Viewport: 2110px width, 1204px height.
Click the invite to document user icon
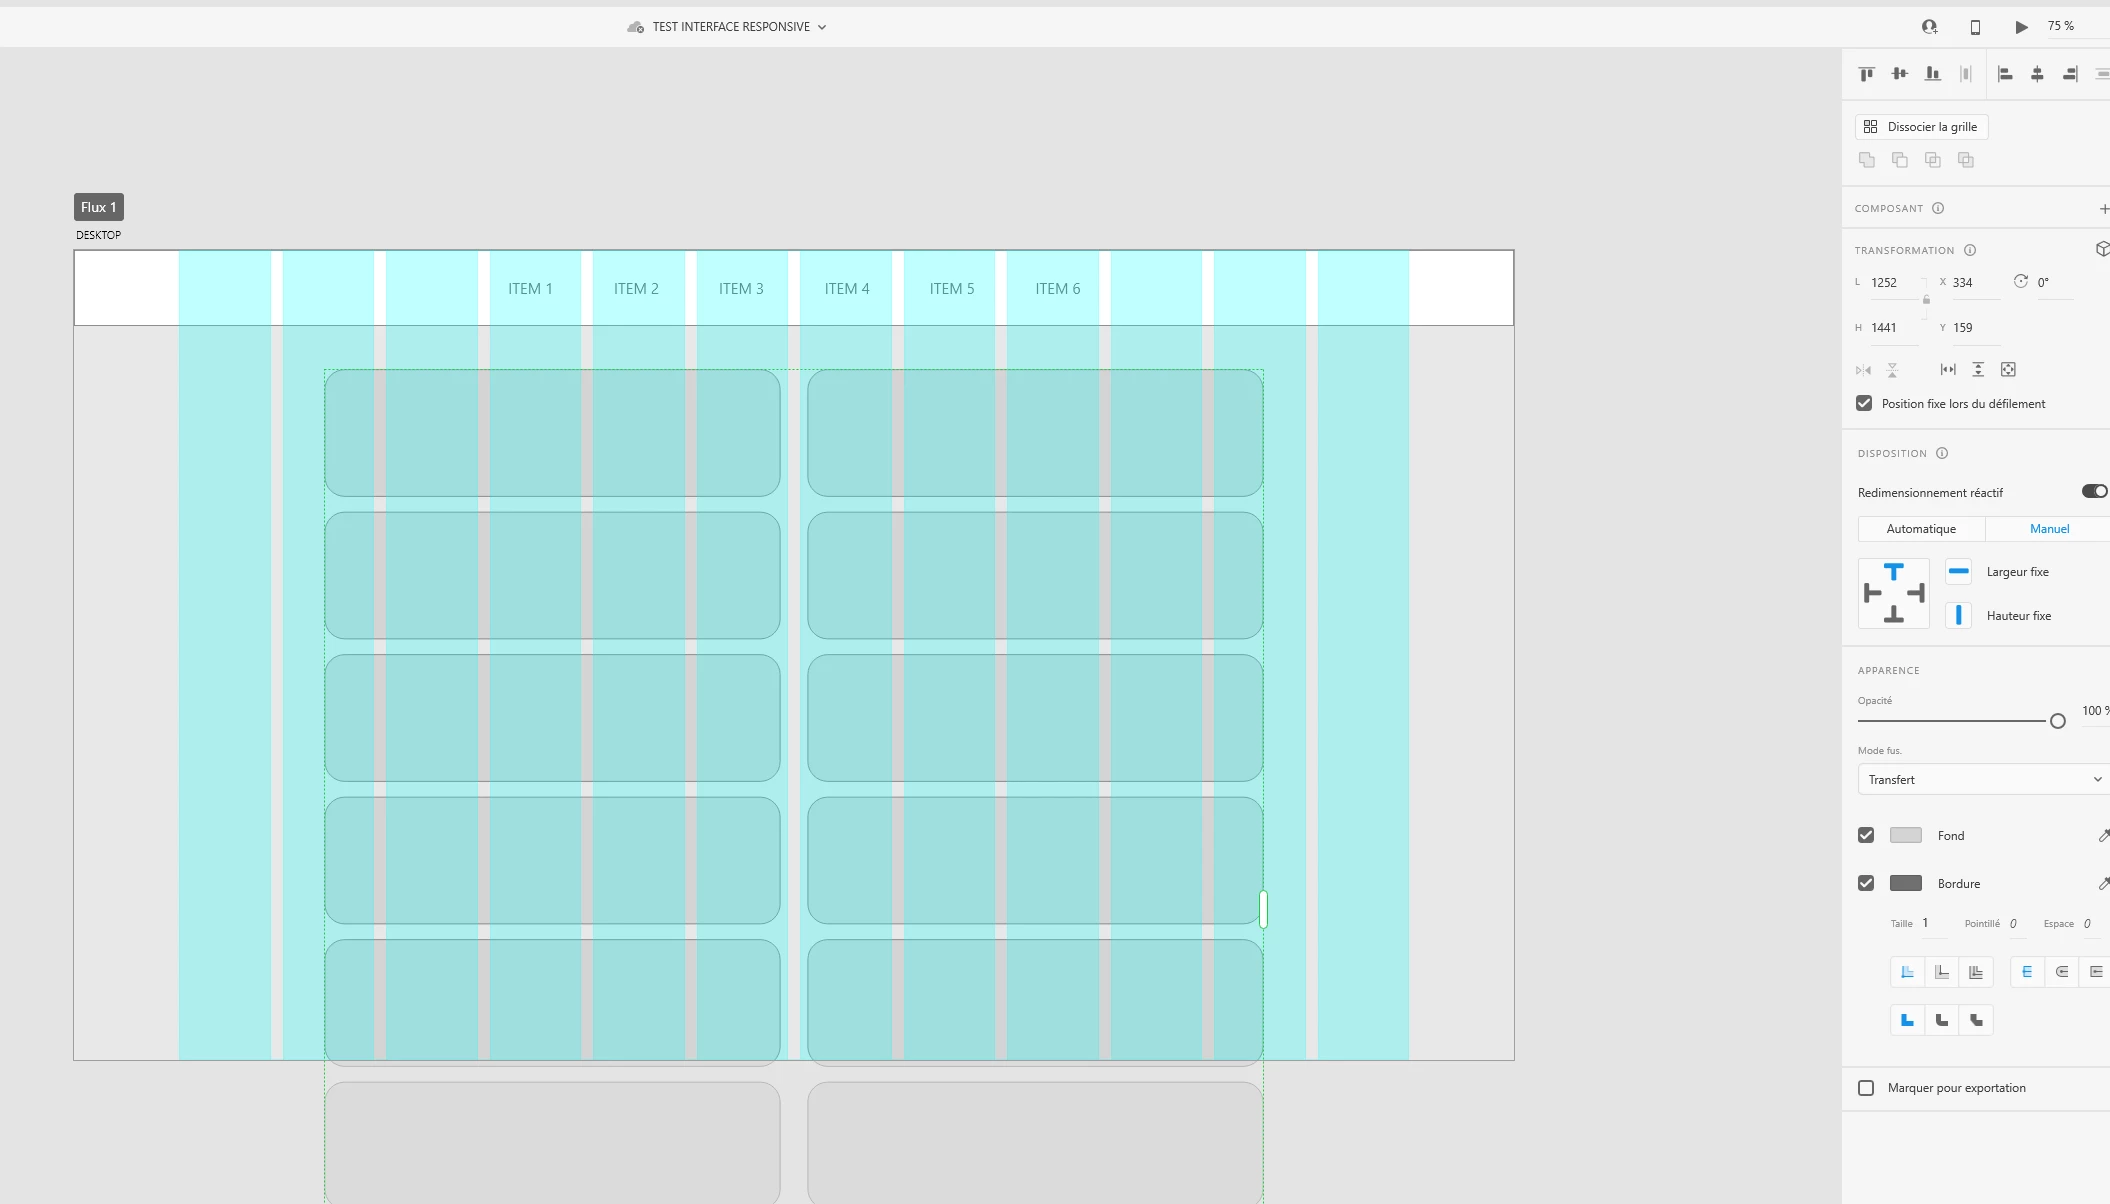(1929, 27)
